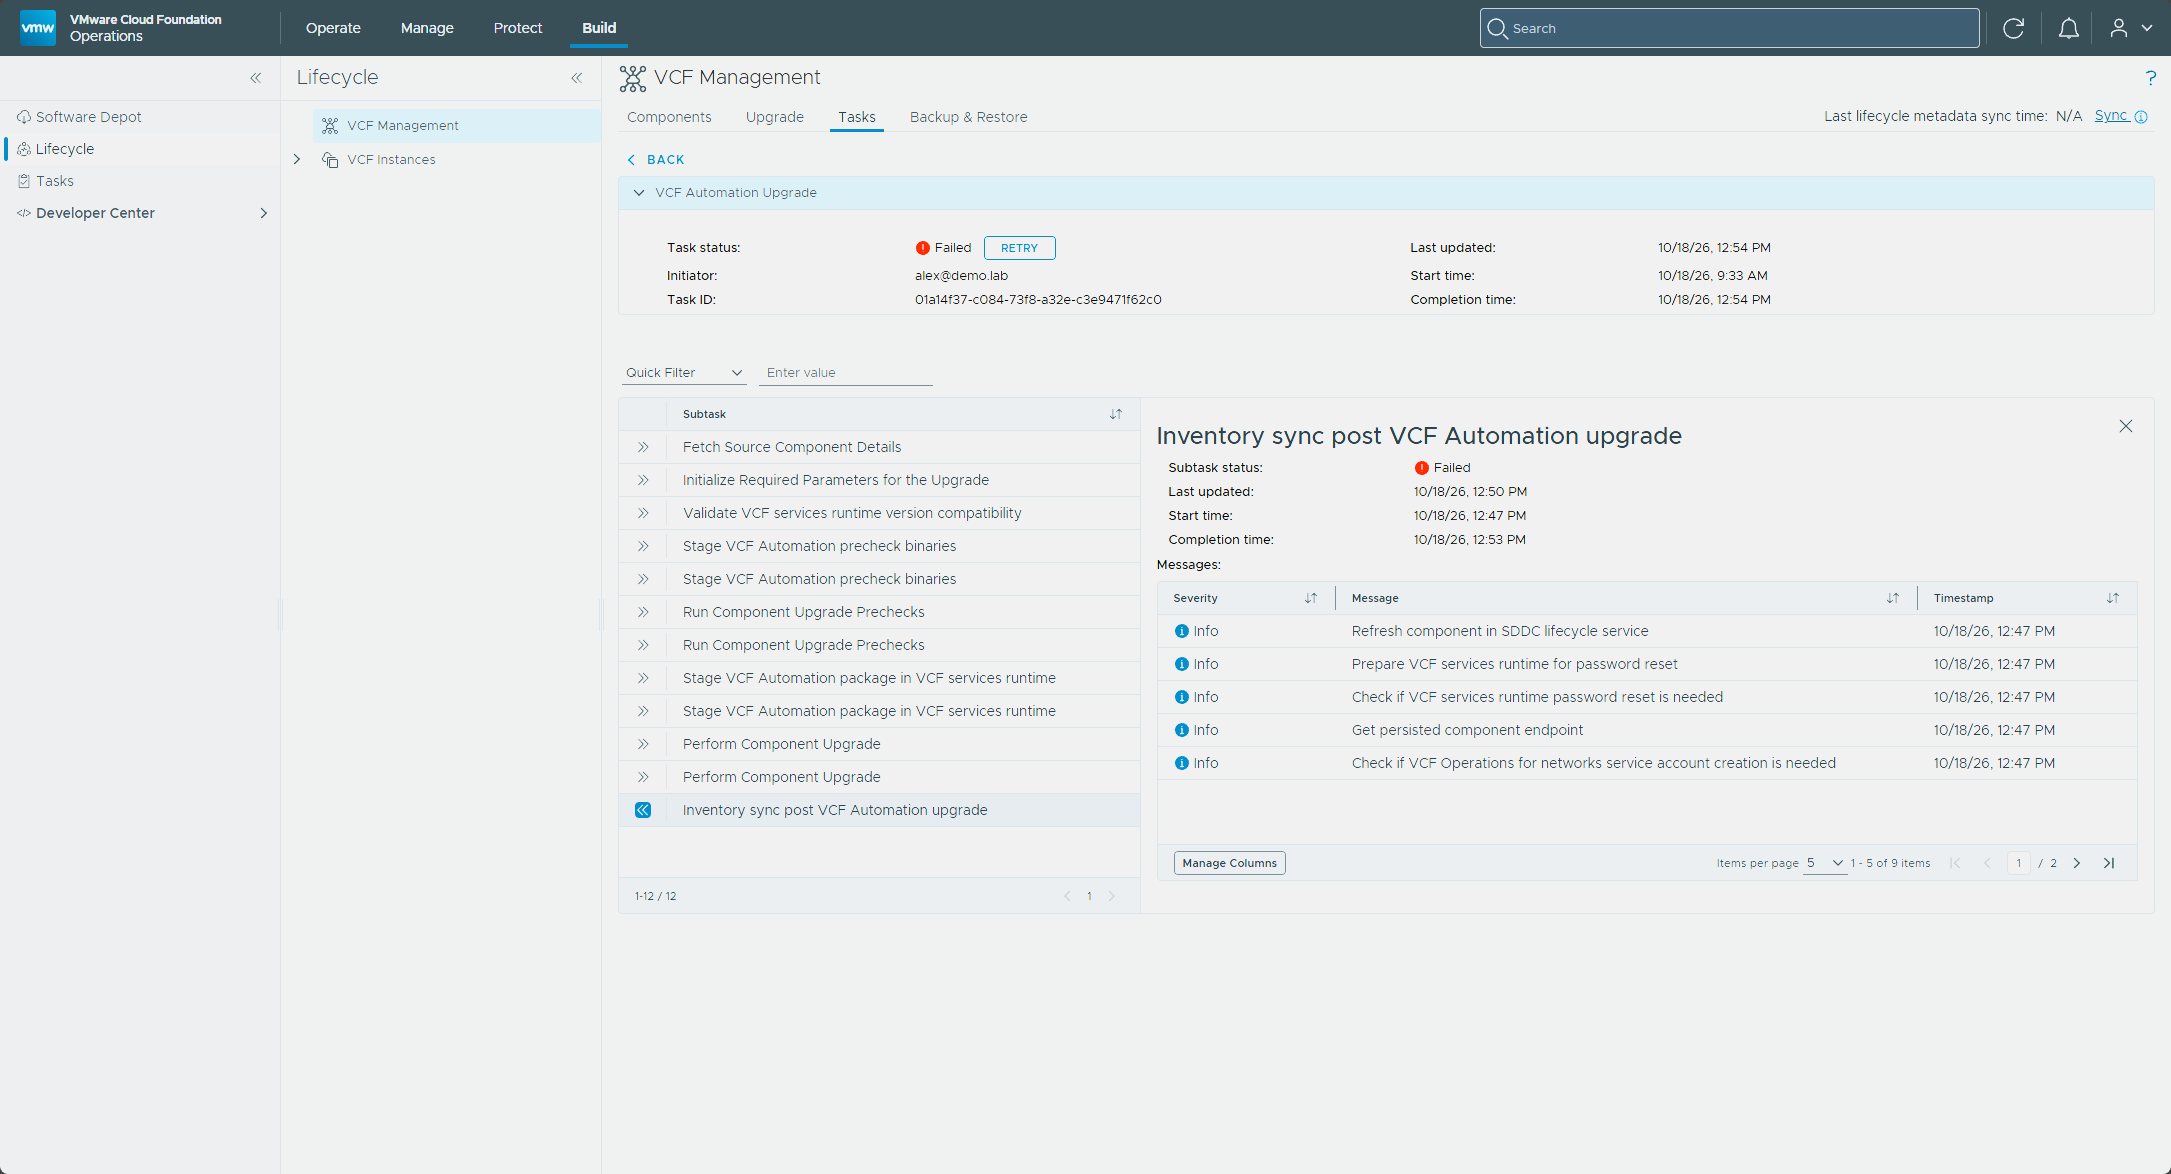Click the messages page number box
This screenshot has width=2171, height=1174.
pyautogui.click(x=2018, y=863)
